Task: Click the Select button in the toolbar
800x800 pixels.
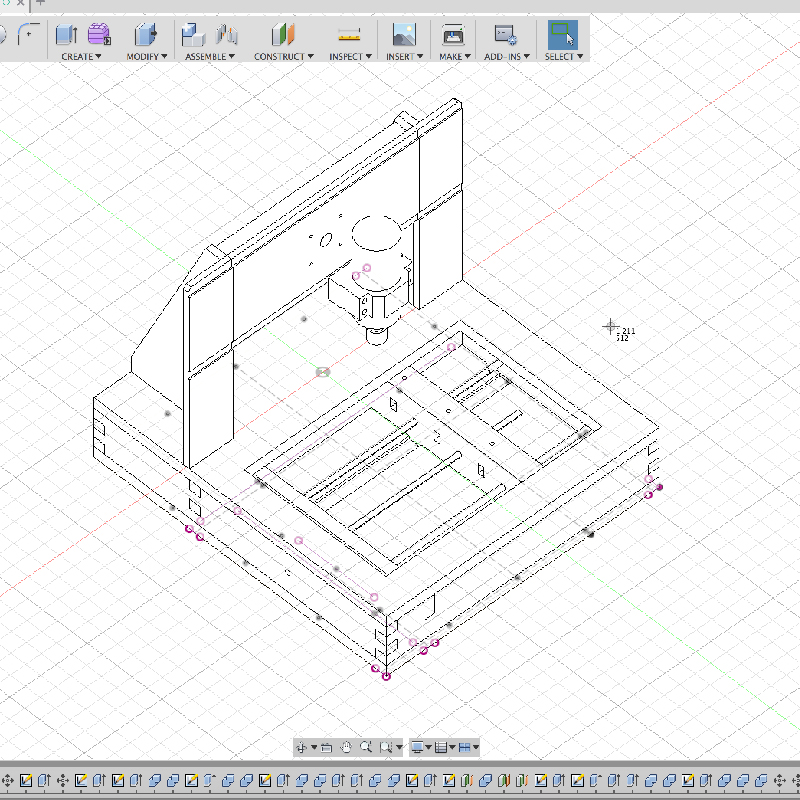Action: coord(561,33)
